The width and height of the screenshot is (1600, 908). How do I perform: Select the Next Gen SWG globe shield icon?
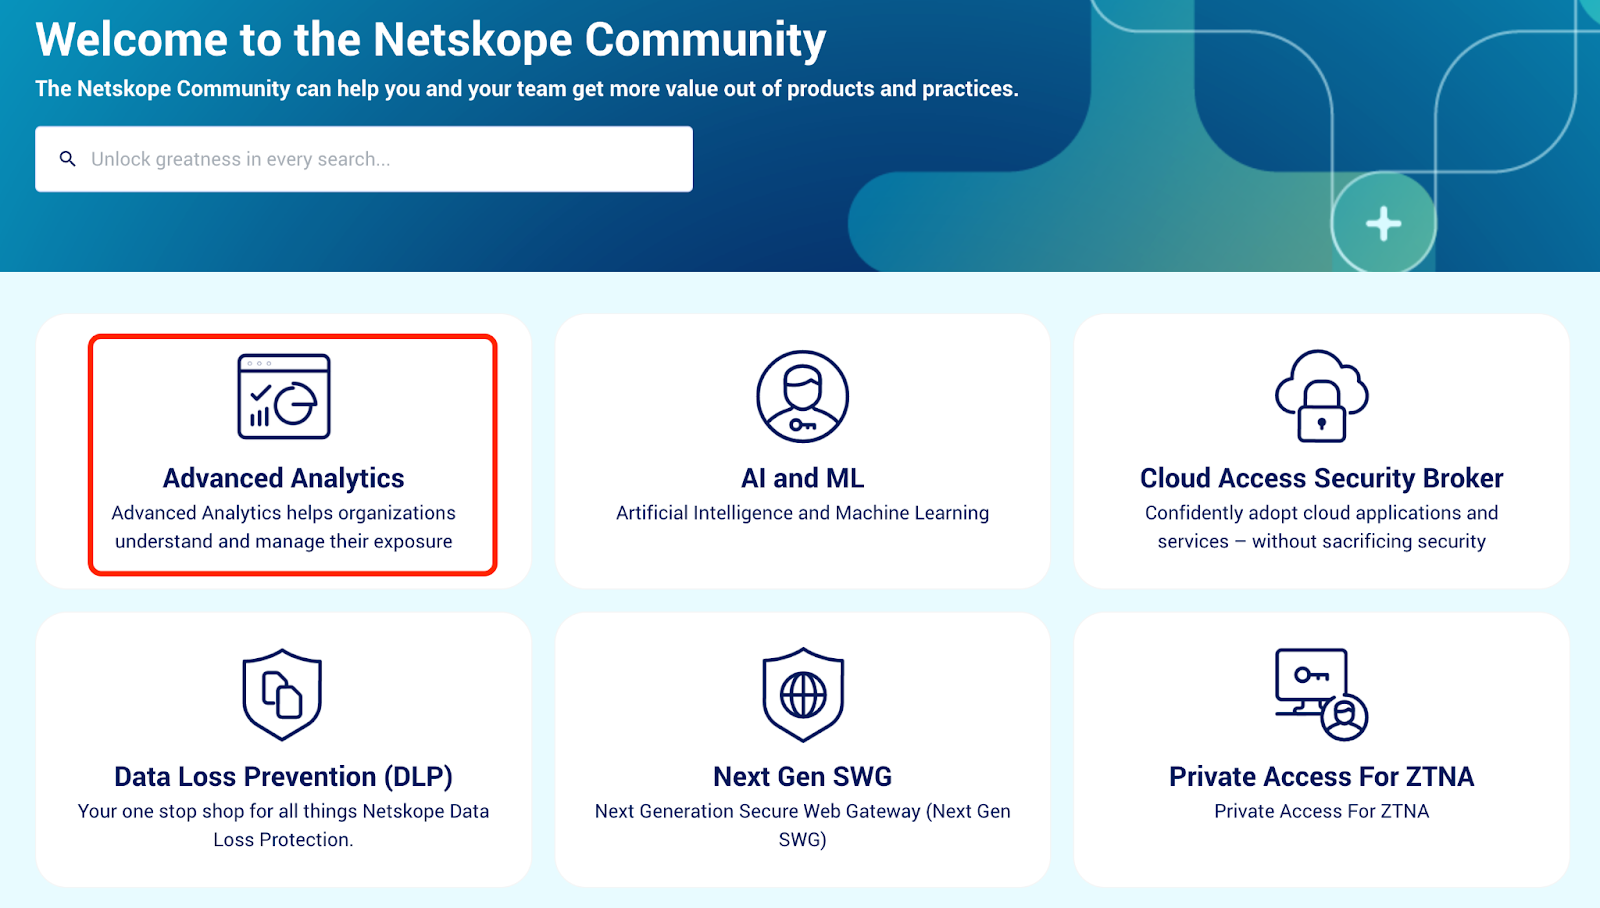(803, 695)
